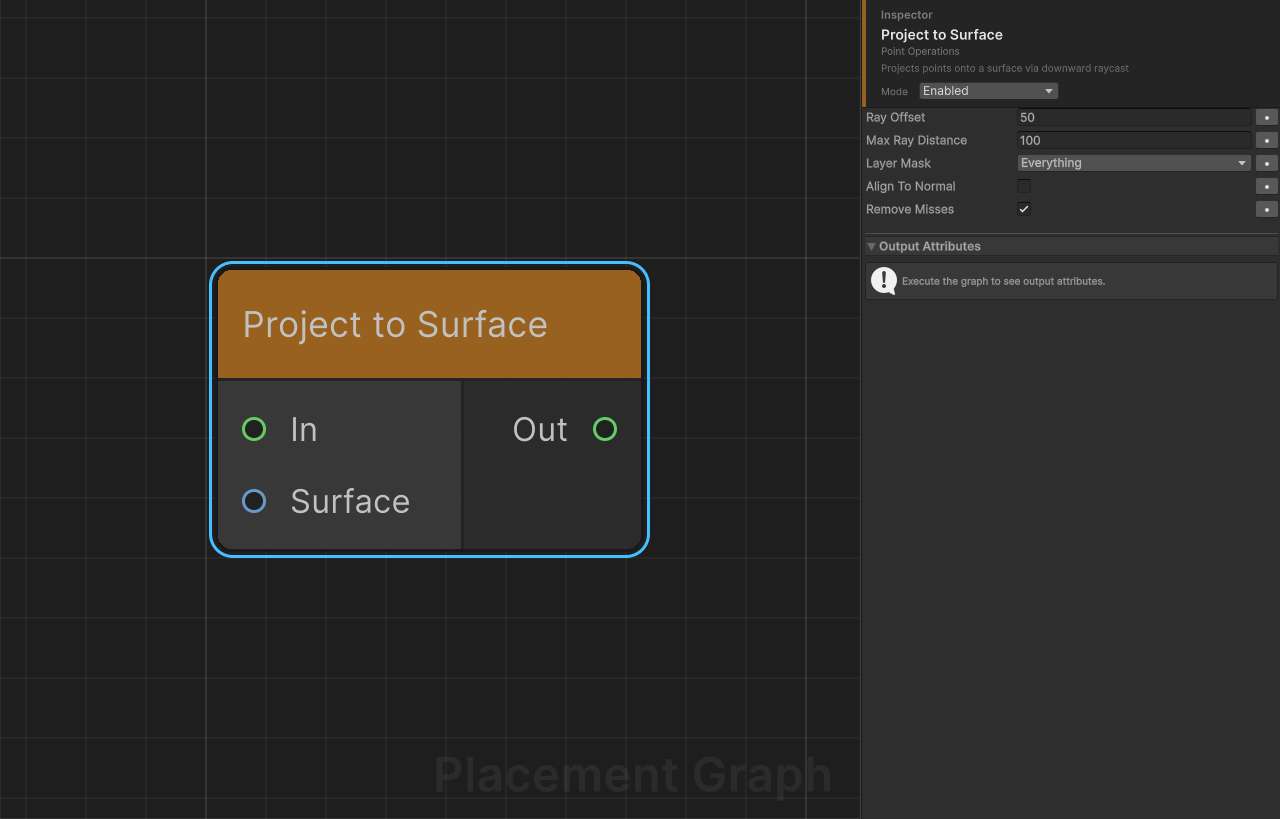Click the override dot button for Ray Offset
The width and height of the screenshot is (1280, 819).
[1267, 117]
